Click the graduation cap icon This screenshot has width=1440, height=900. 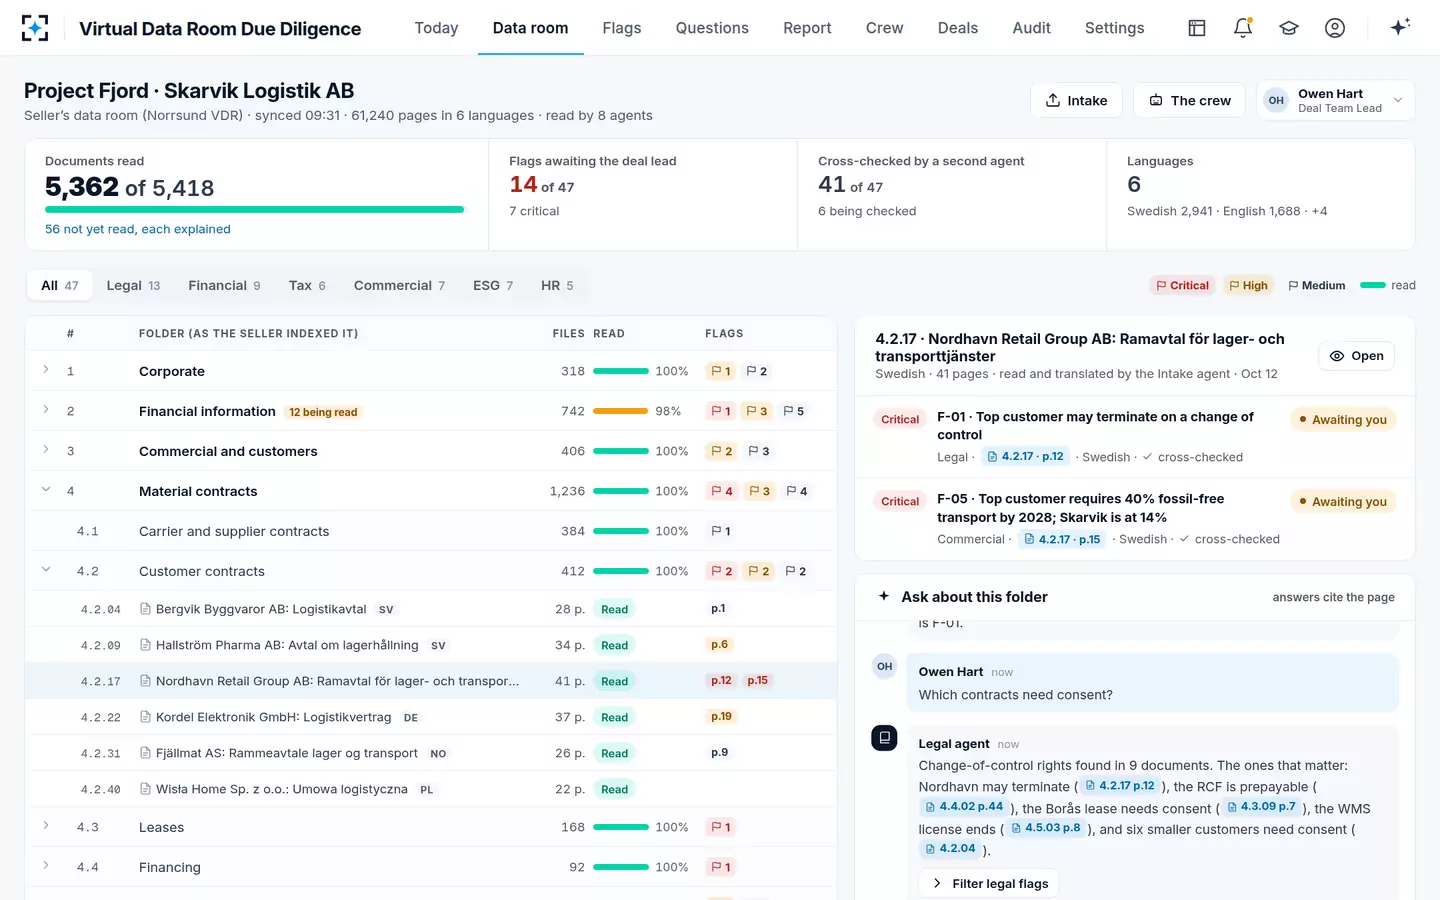(1289, 28)
